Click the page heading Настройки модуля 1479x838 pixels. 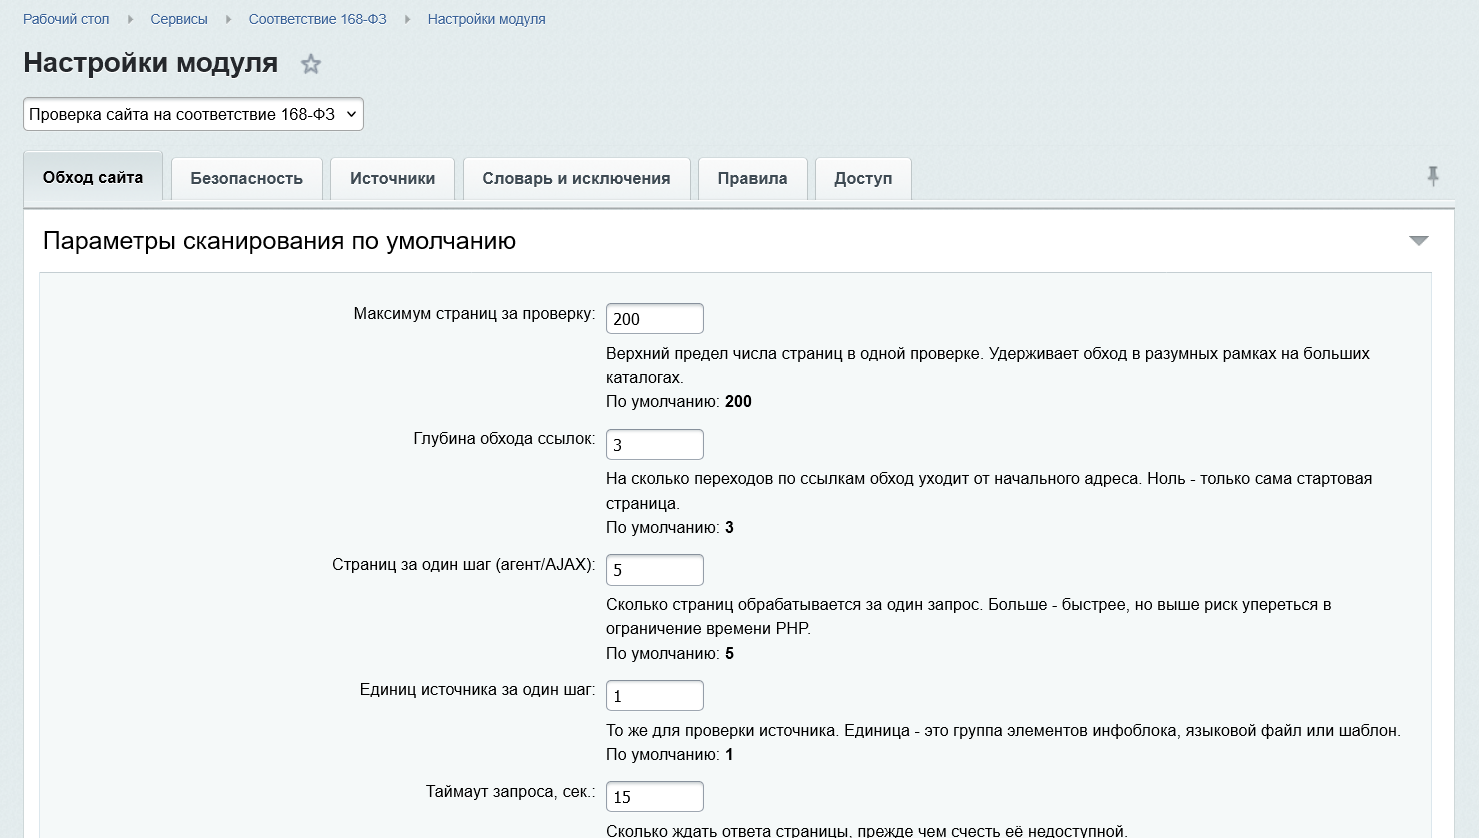tap(151, 63)
